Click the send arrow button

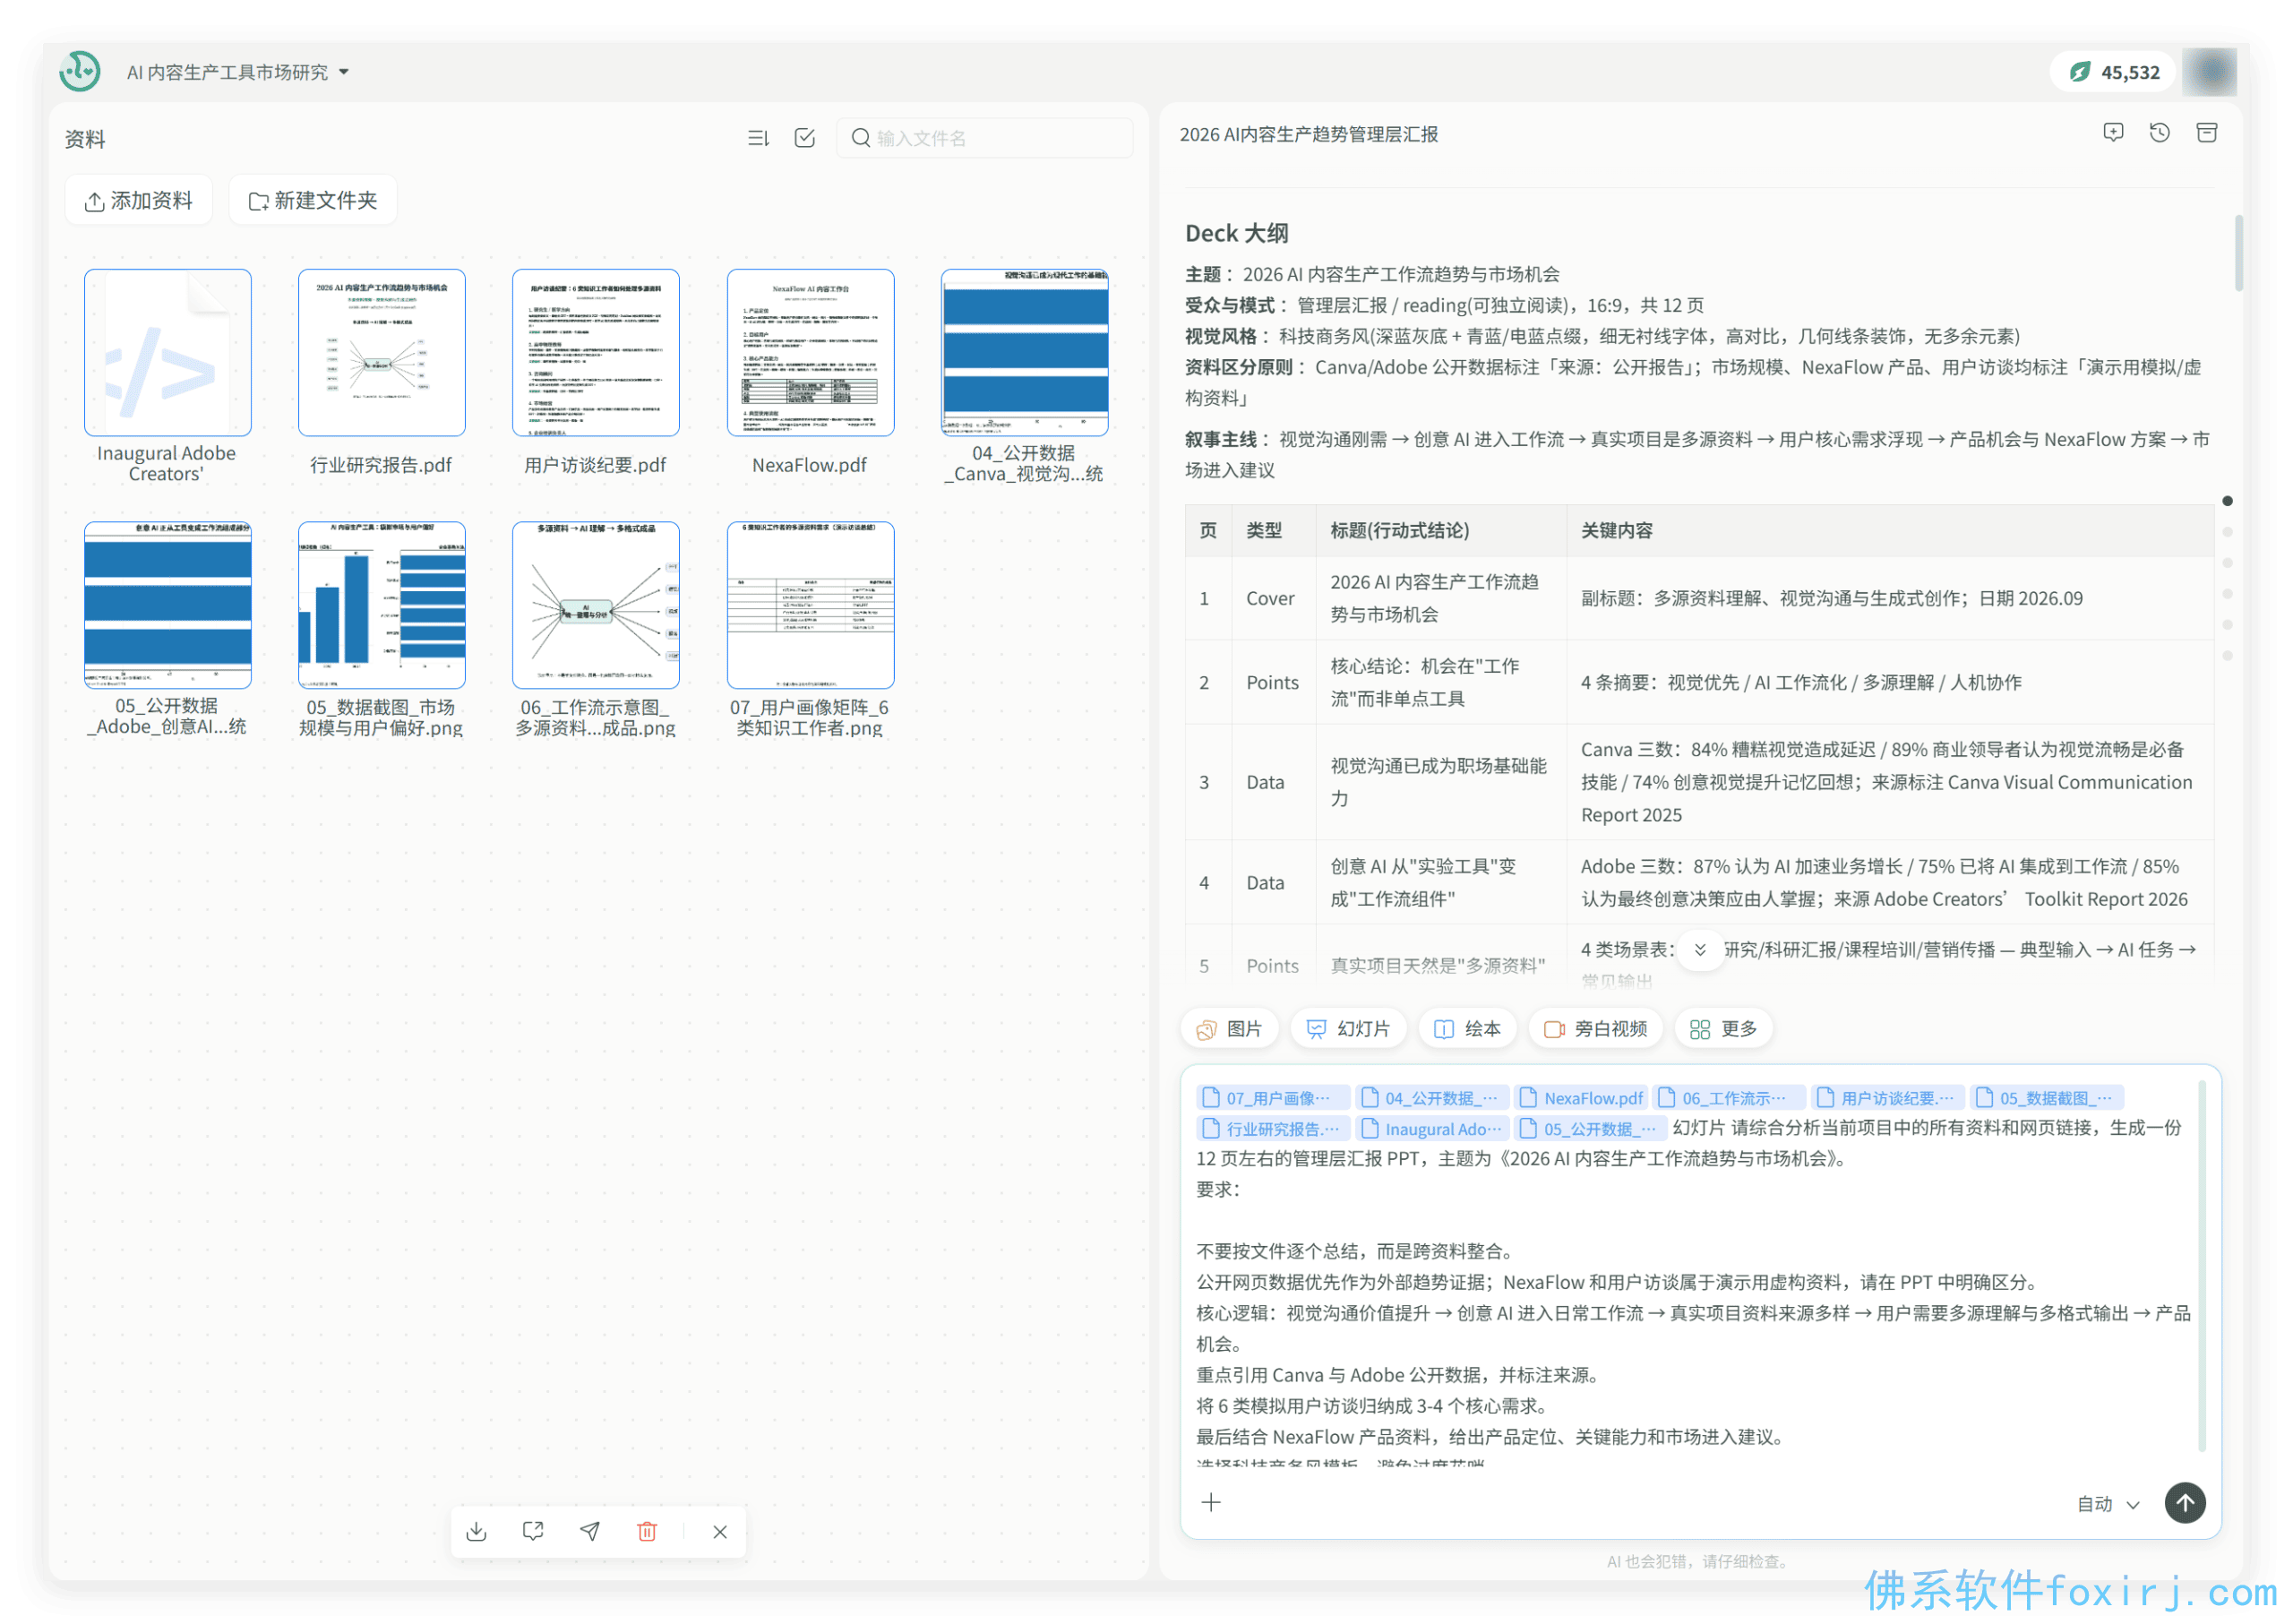(x=2184, y=1502)
